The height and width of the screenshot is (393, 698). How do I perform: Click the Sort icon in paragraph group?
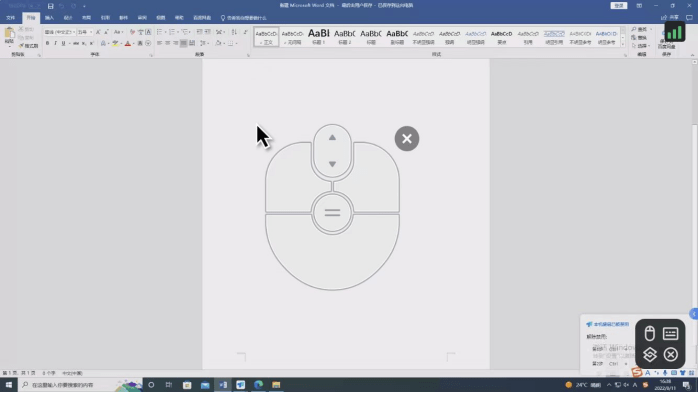[234, 32]
